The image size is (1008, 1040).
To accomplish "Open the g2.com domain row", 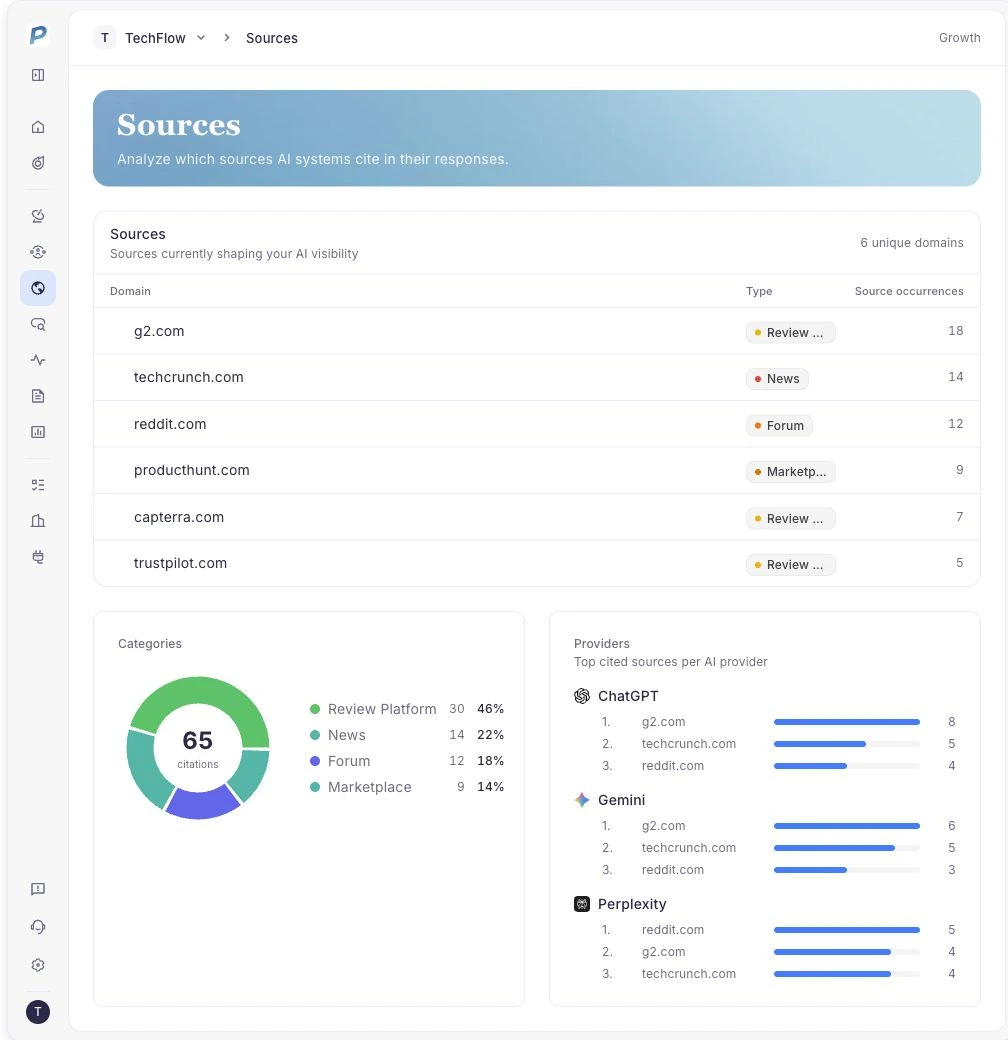I will tap(536, 331).
